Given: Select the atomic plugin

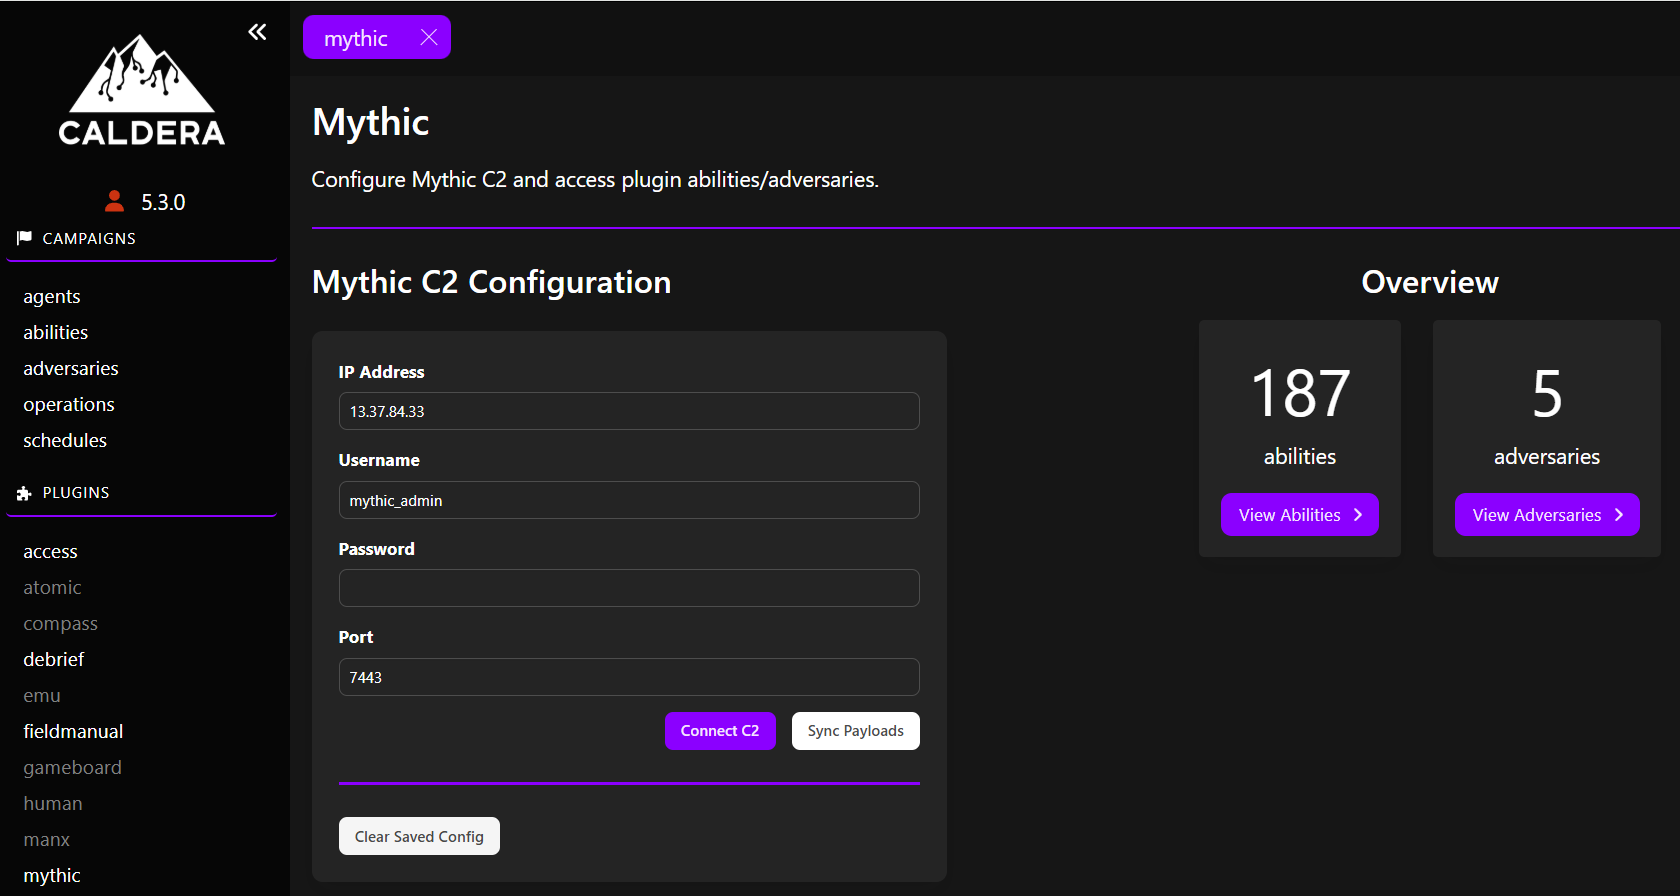Looking at the screenshot, I should point(52,587).
